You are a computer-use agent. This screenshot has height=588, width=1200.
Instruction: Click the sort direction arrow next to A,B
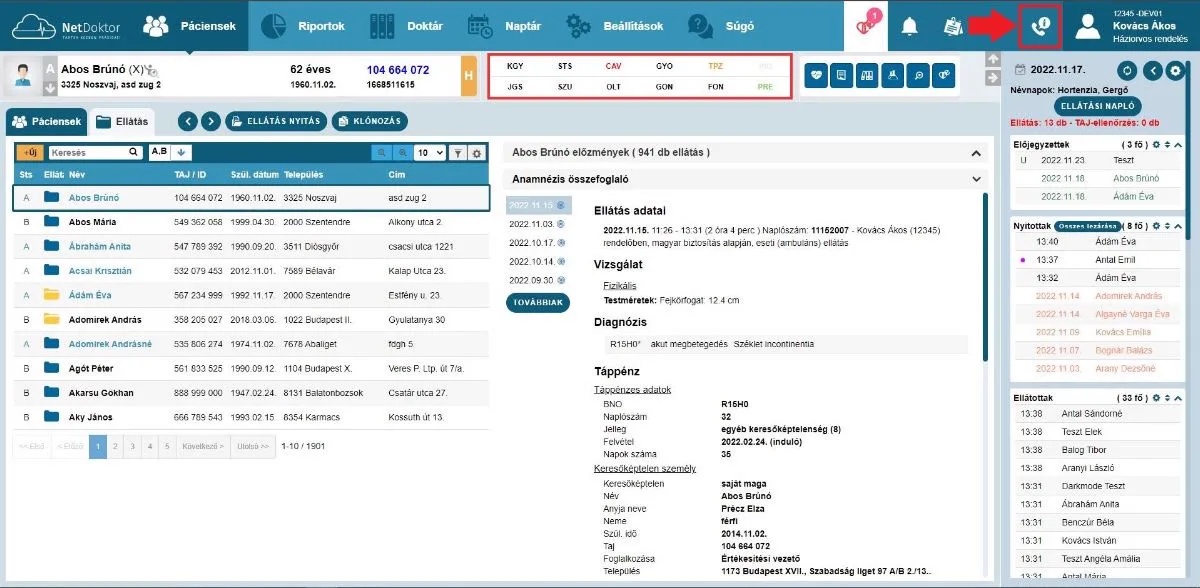coord(181,153)
